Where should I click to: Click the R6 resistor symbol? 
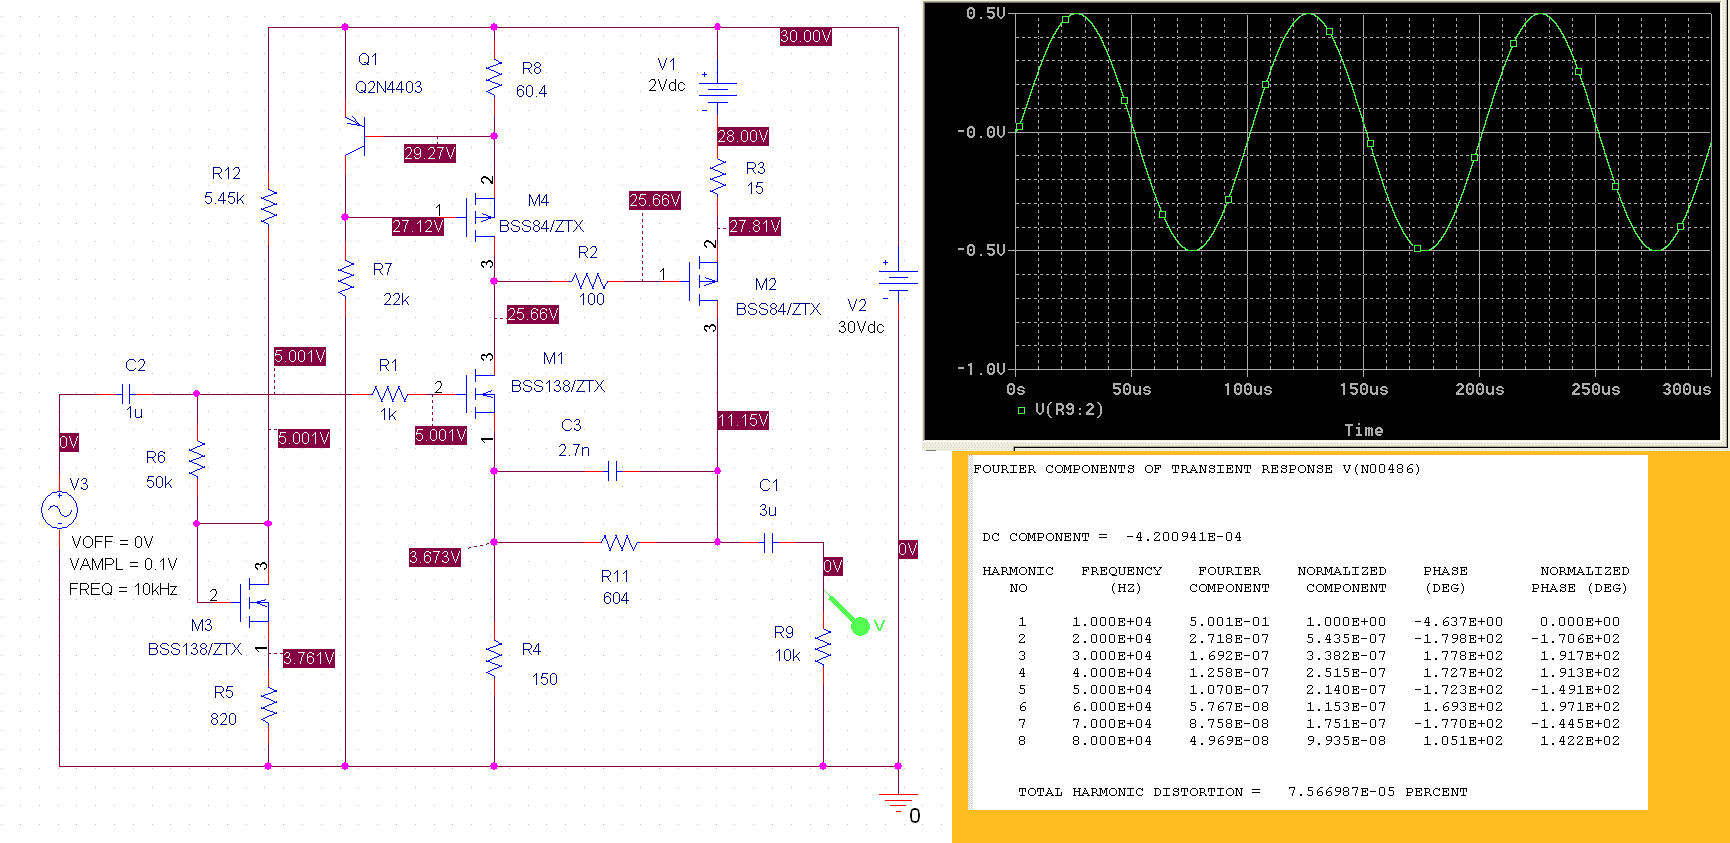(x=197, y=458)
